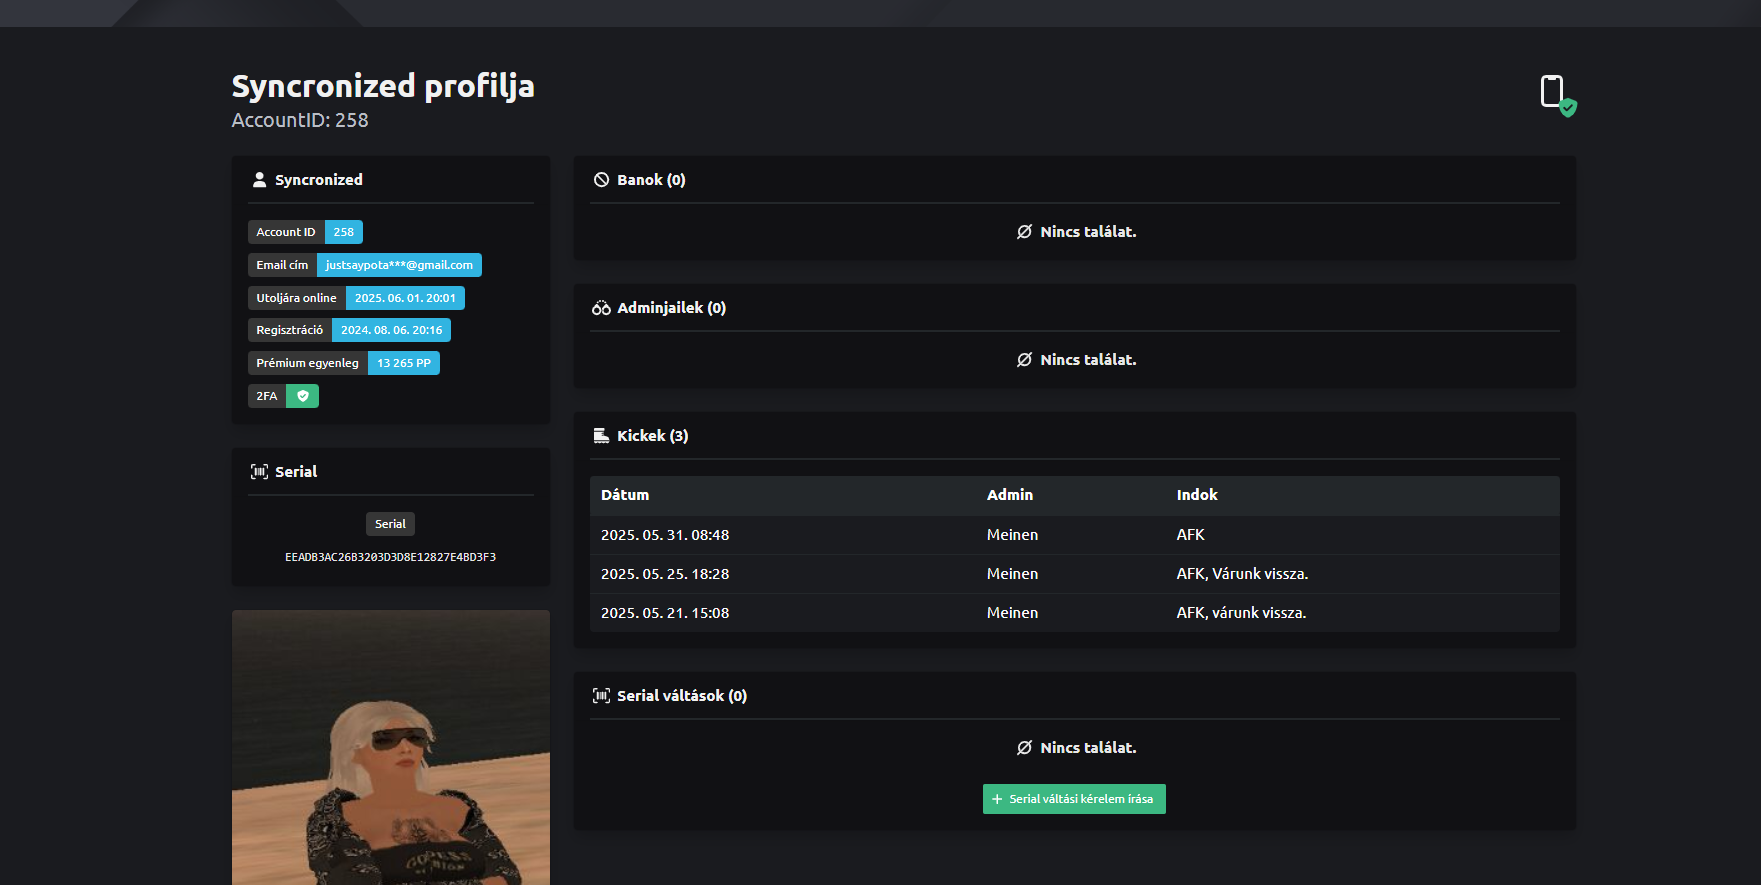Click the registration date 2024. 08. 06. 20:16
The height and width of the screenshot is (885, 1761).
point(391,330)
